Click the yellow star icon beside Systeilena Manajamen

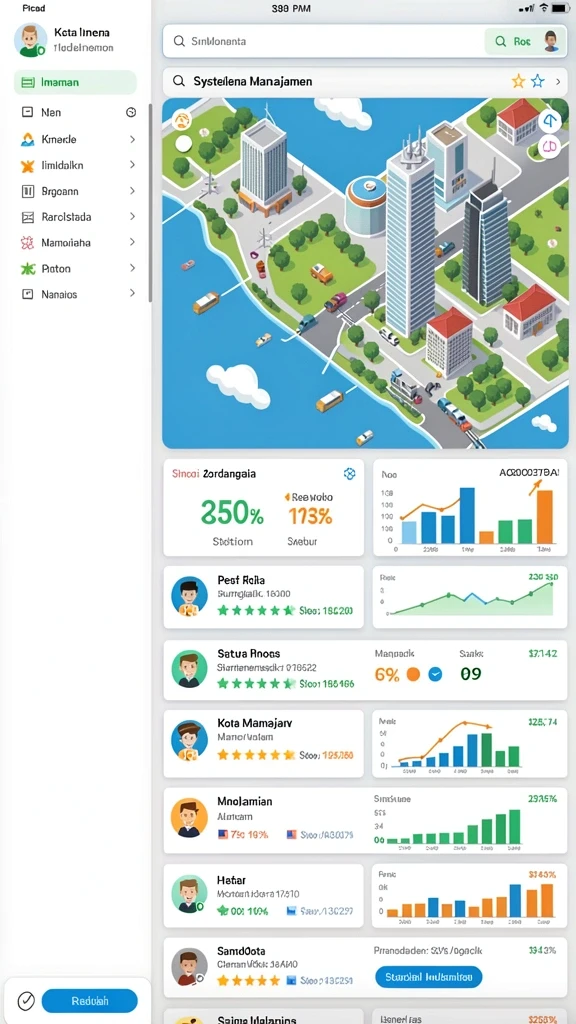point(518,82)
